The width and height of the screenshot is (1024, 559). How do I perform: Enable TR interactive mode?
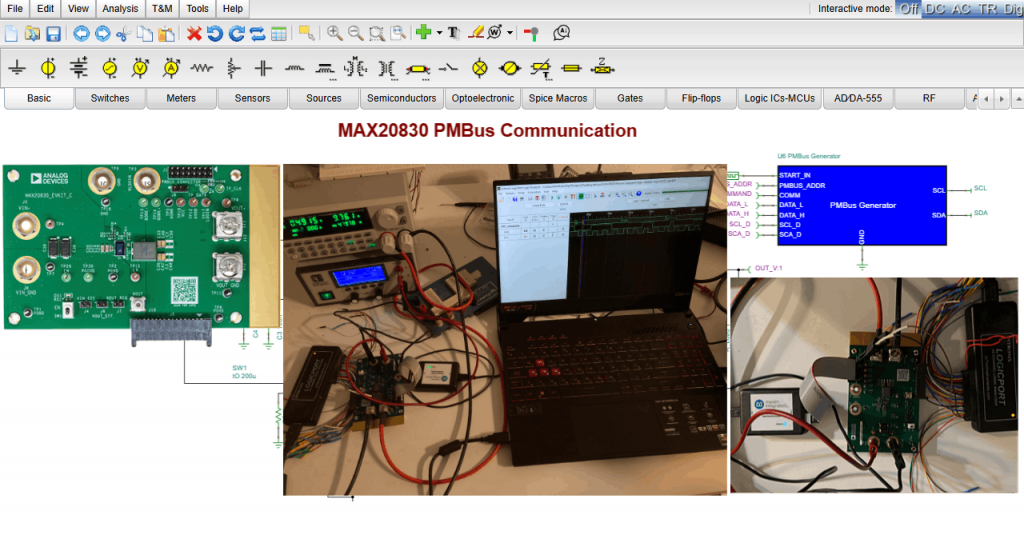tap(986, 8)
